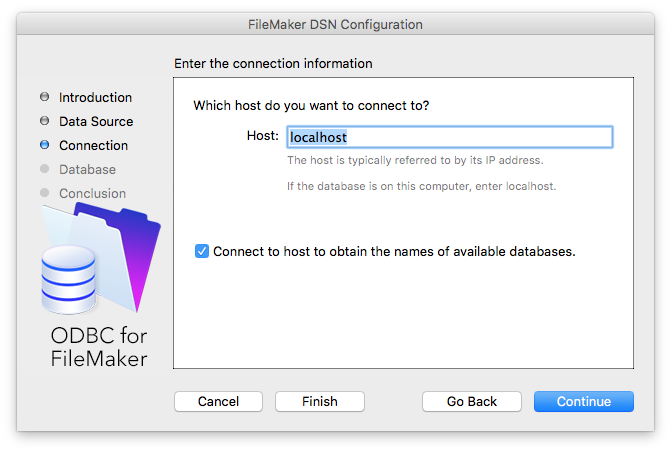Select the Database step label
Screen dimensions: 671x452
[87, 169]
